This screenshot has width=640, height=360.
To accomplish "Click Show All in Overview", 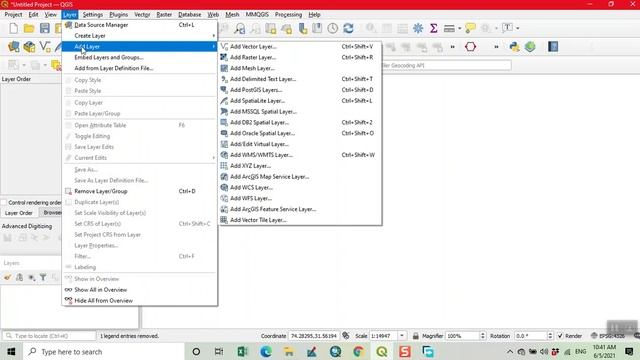I will 139,289.
